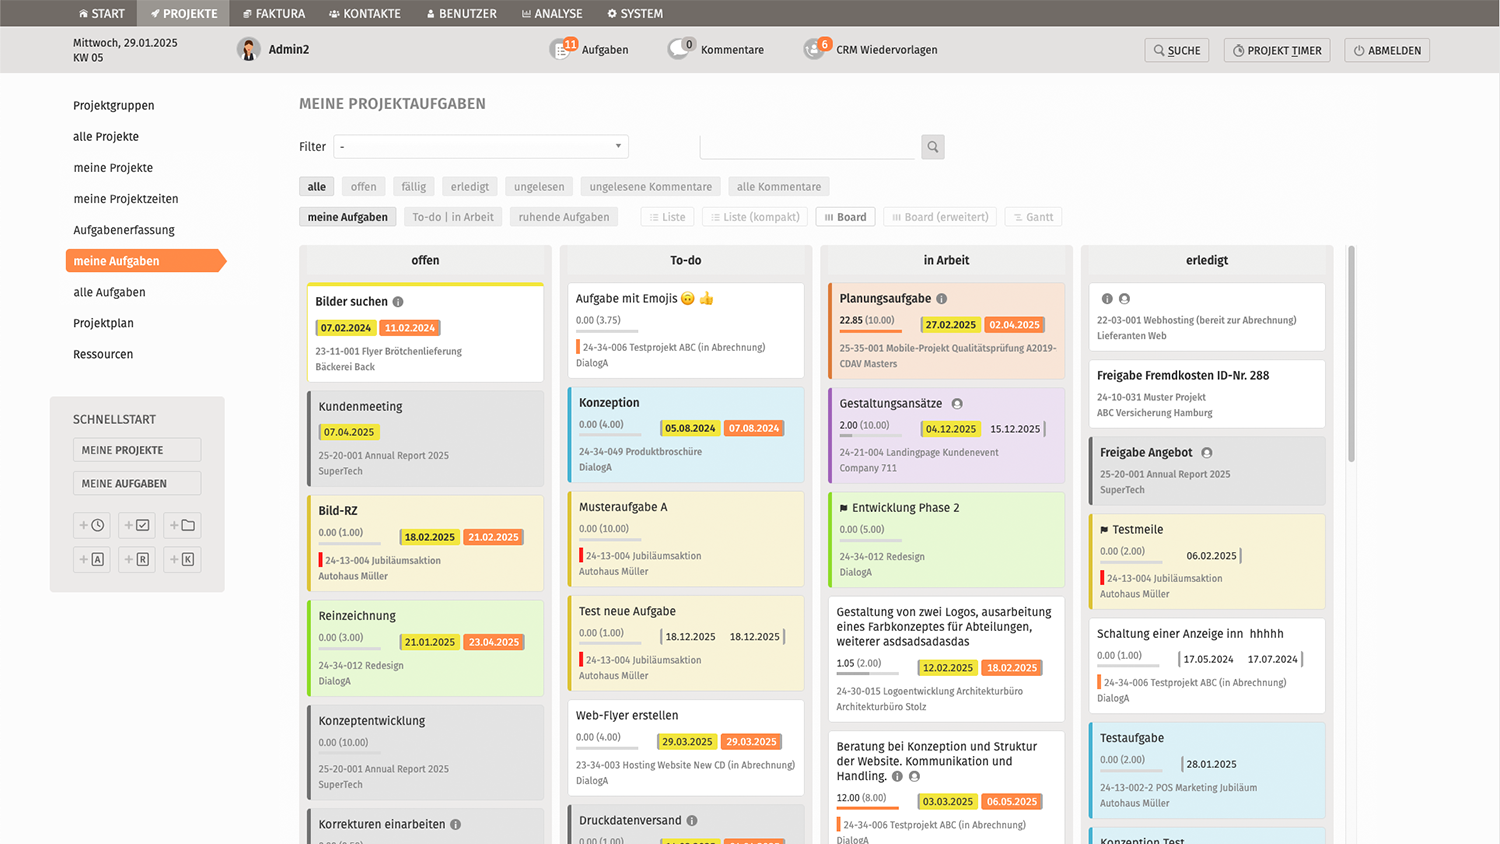Click the add project folder quickstart icon
This screenshot has width=1500, height=844.
point(182,525)
